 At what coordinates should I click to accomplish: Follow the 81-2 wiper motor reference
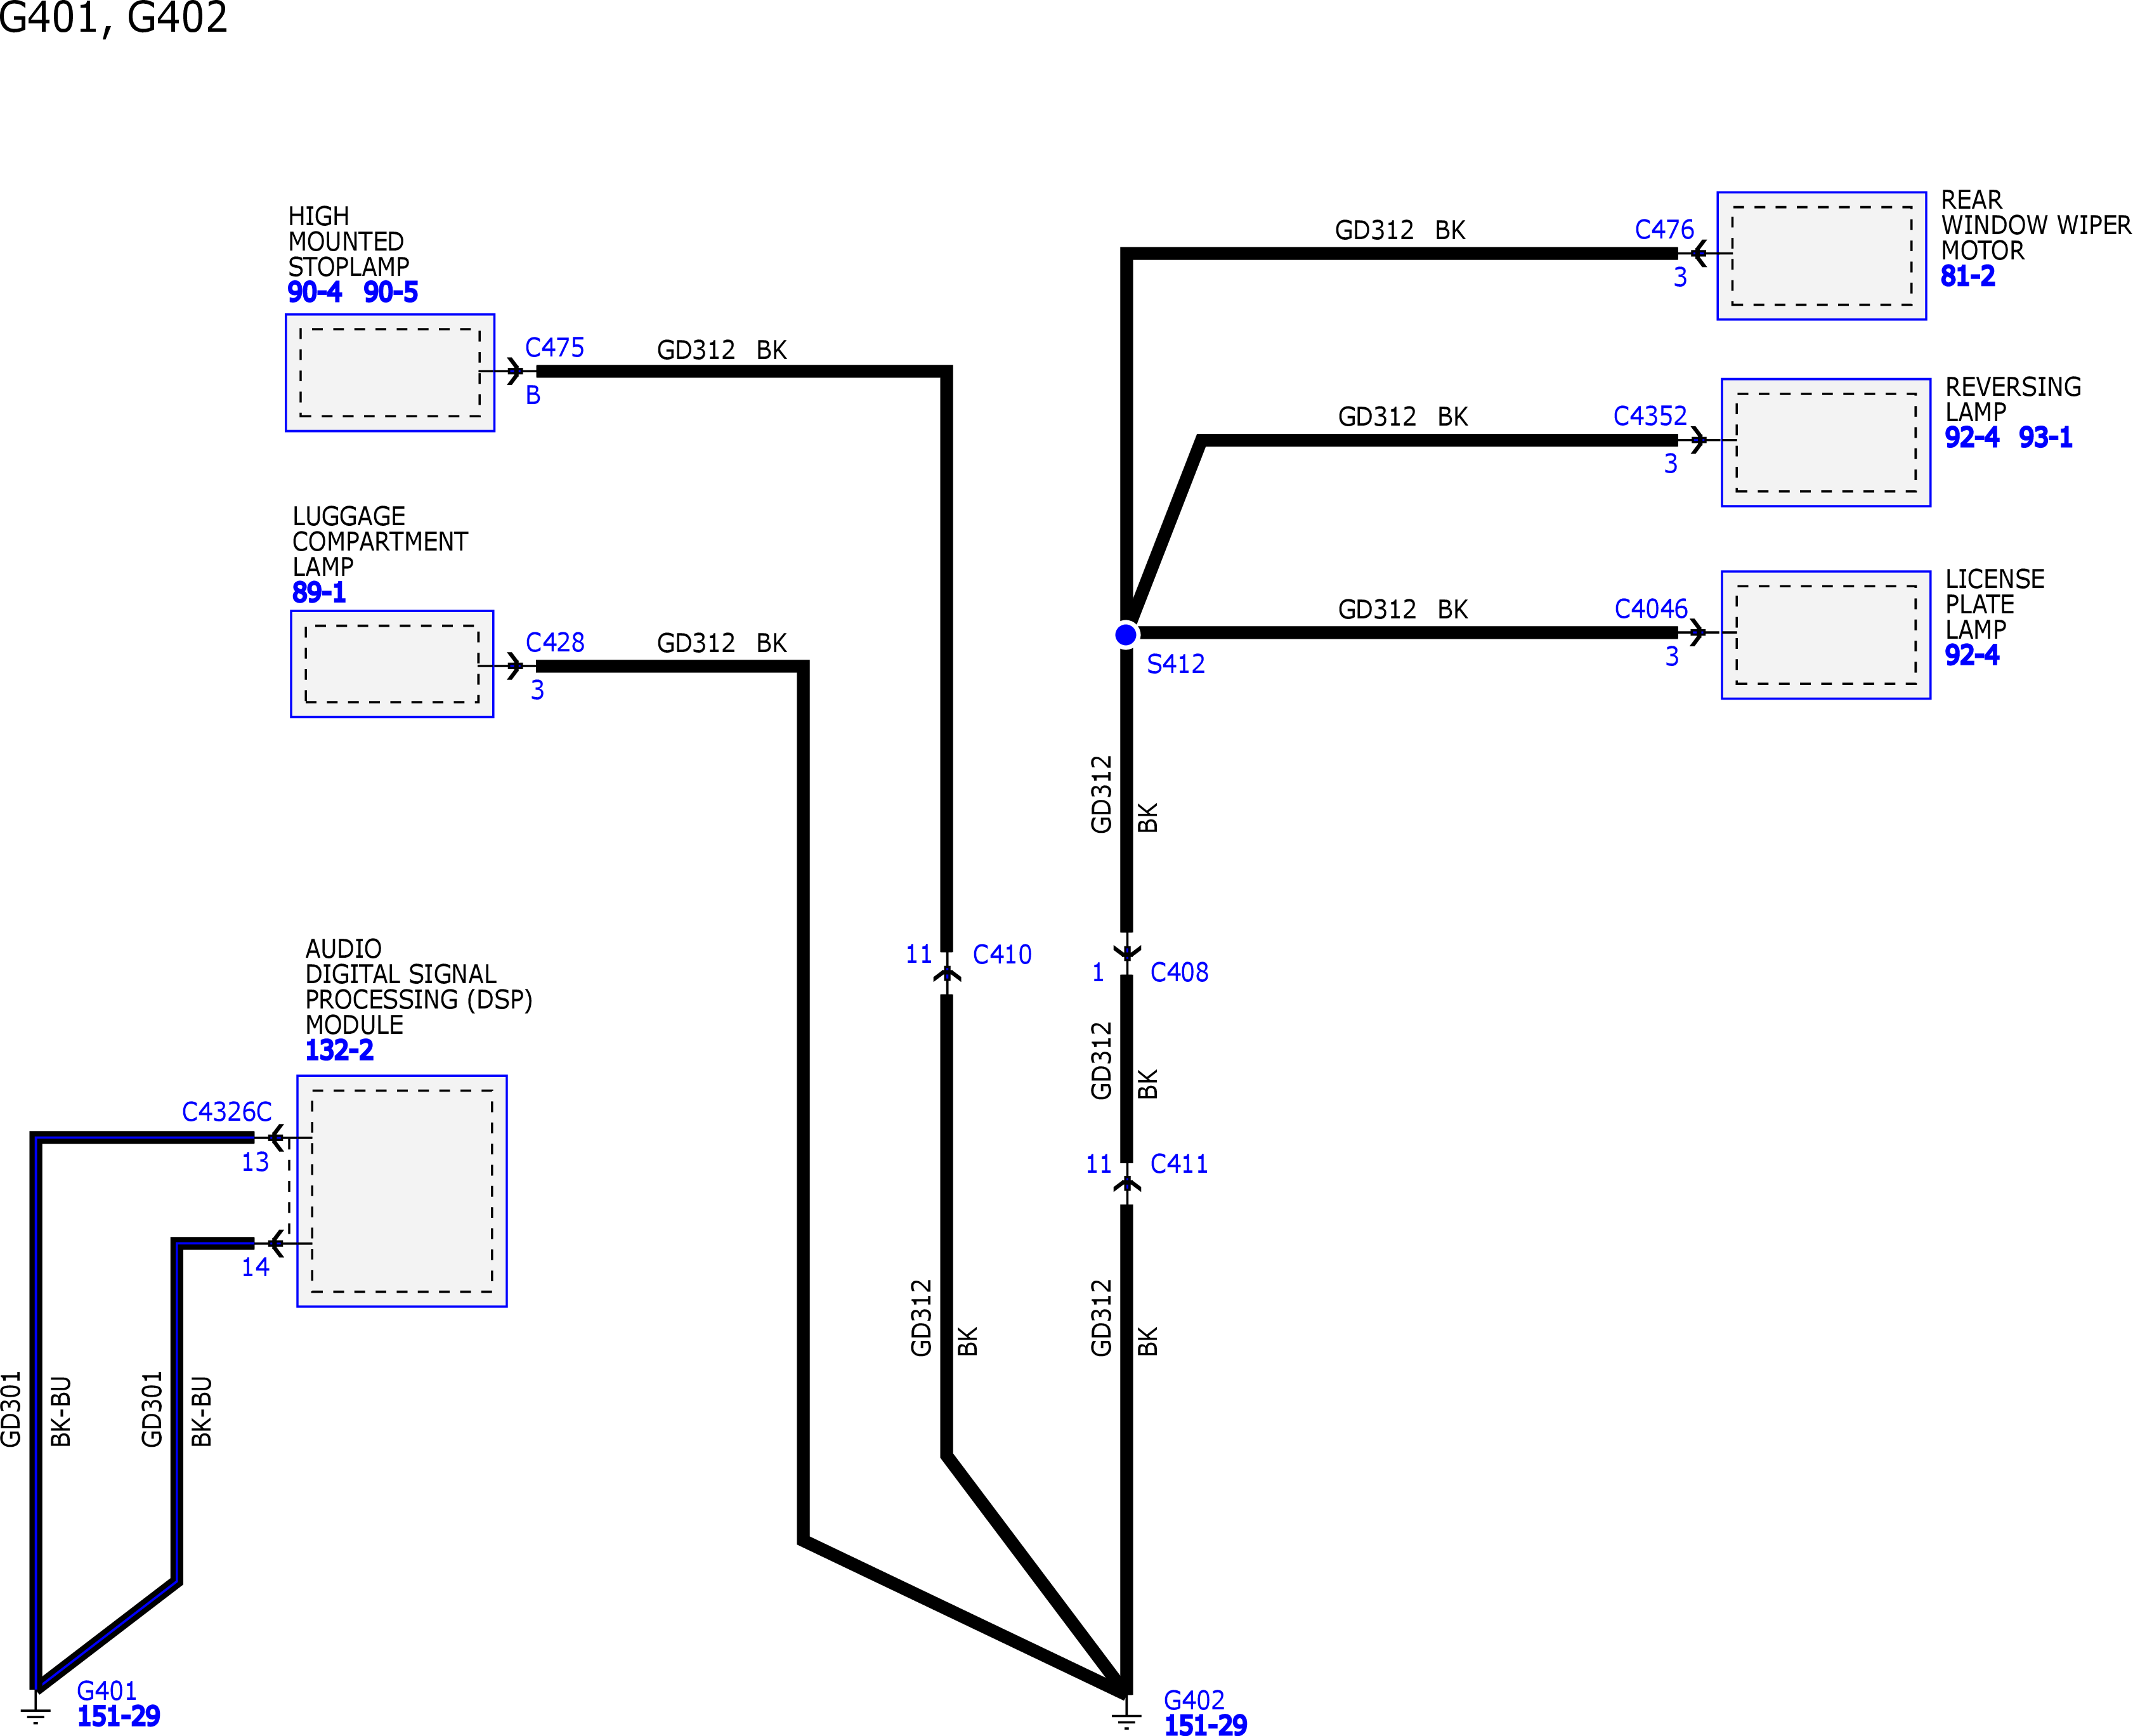pyautogui.click(x=1967, y=276)
